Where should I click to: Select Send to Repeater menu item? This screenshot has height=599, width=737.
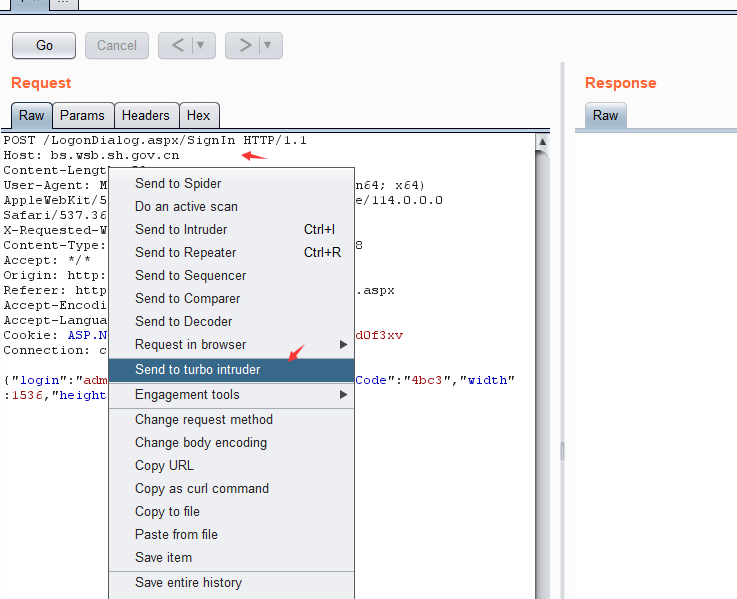186,253
